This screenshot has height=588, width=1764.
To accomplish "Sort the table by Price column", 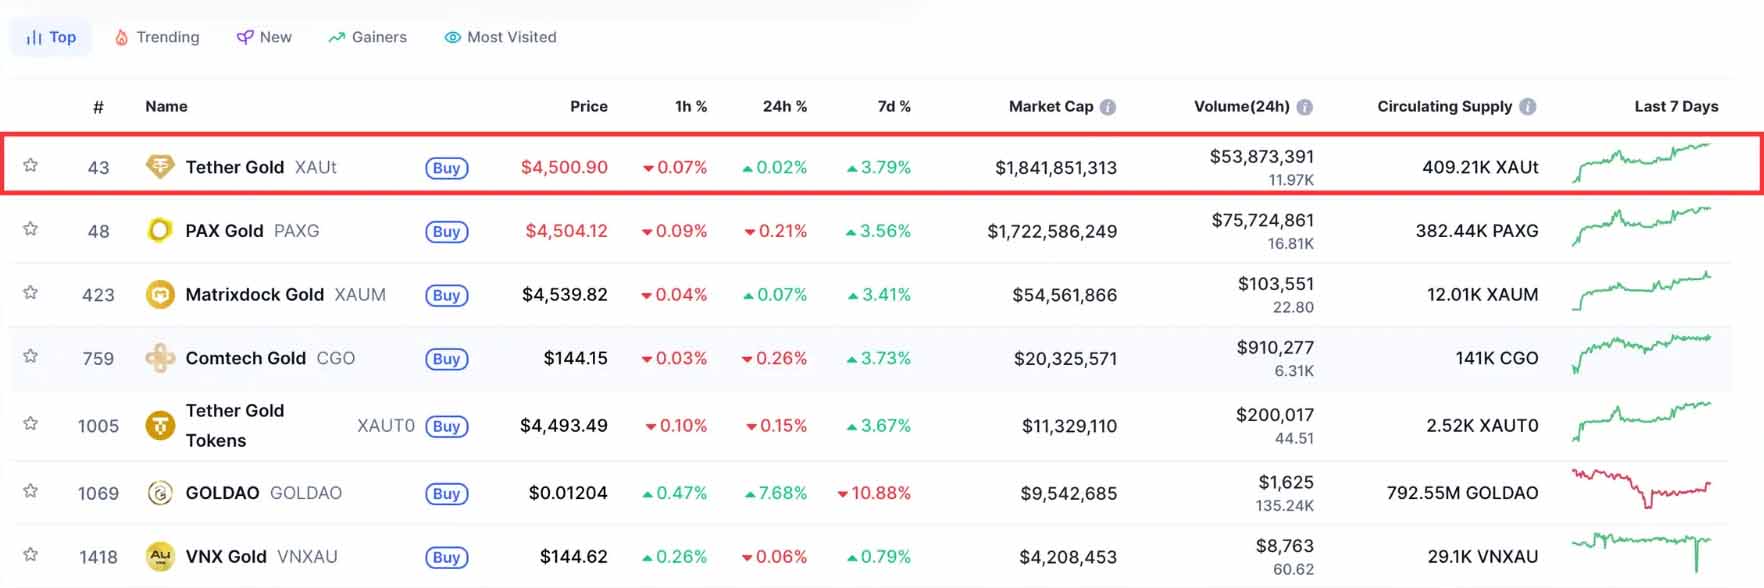I will (x=588, y=107).
